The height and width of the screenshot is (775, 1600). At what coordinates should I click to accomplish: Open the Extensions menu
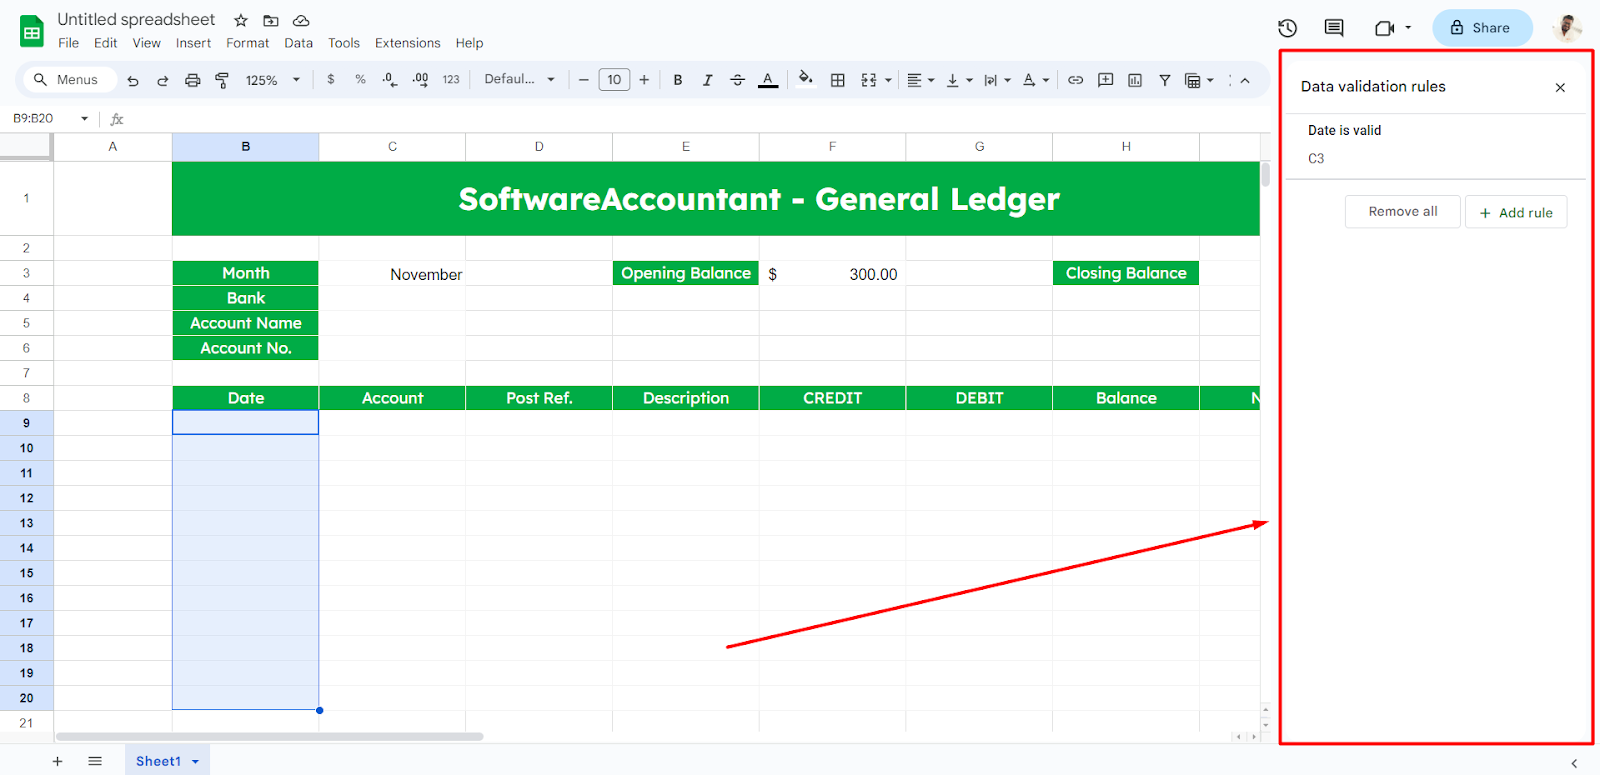pyautogui.click(x=407, y=43)
